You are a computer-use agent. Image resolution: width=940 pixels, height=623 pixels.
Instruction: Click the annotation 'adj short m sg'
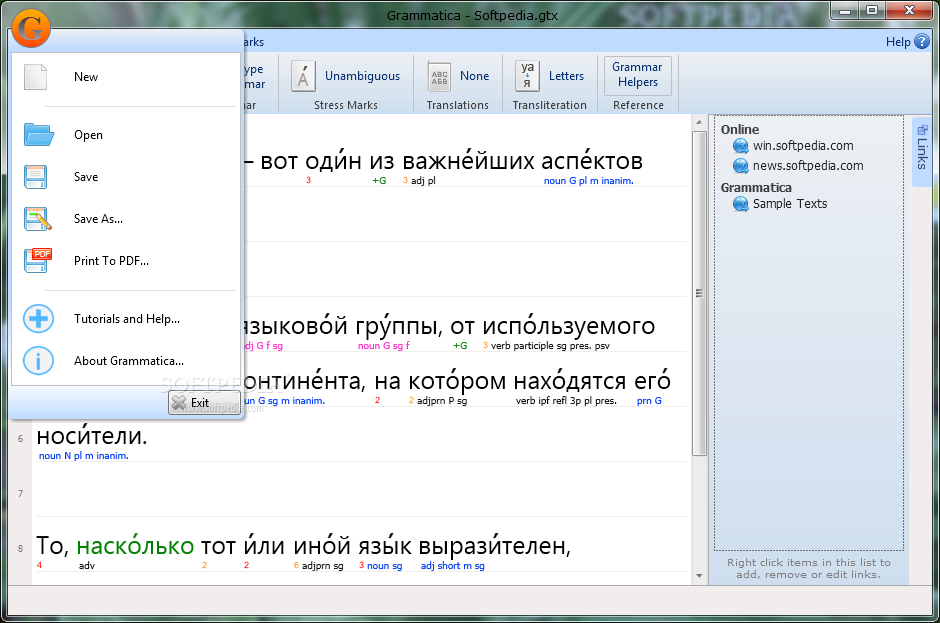453,565
